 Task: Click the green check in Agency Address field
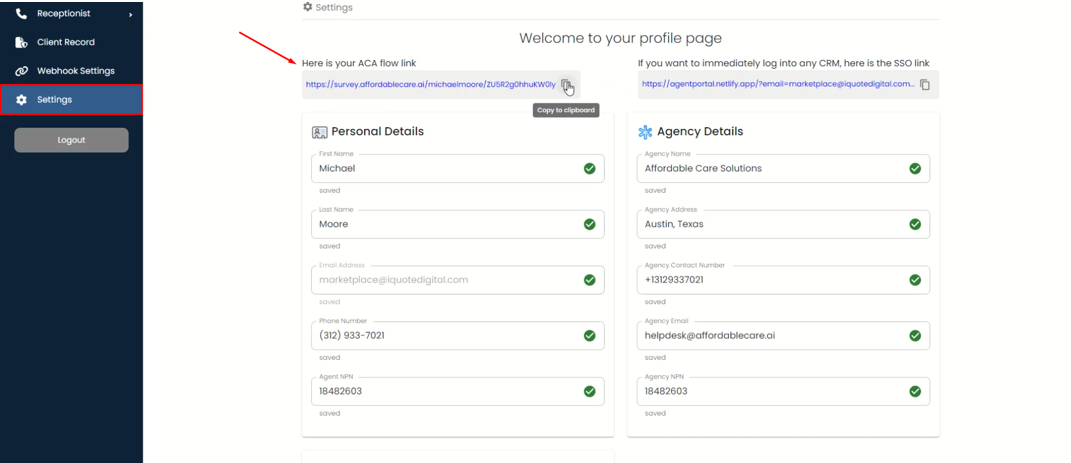[x=915, y=224]
